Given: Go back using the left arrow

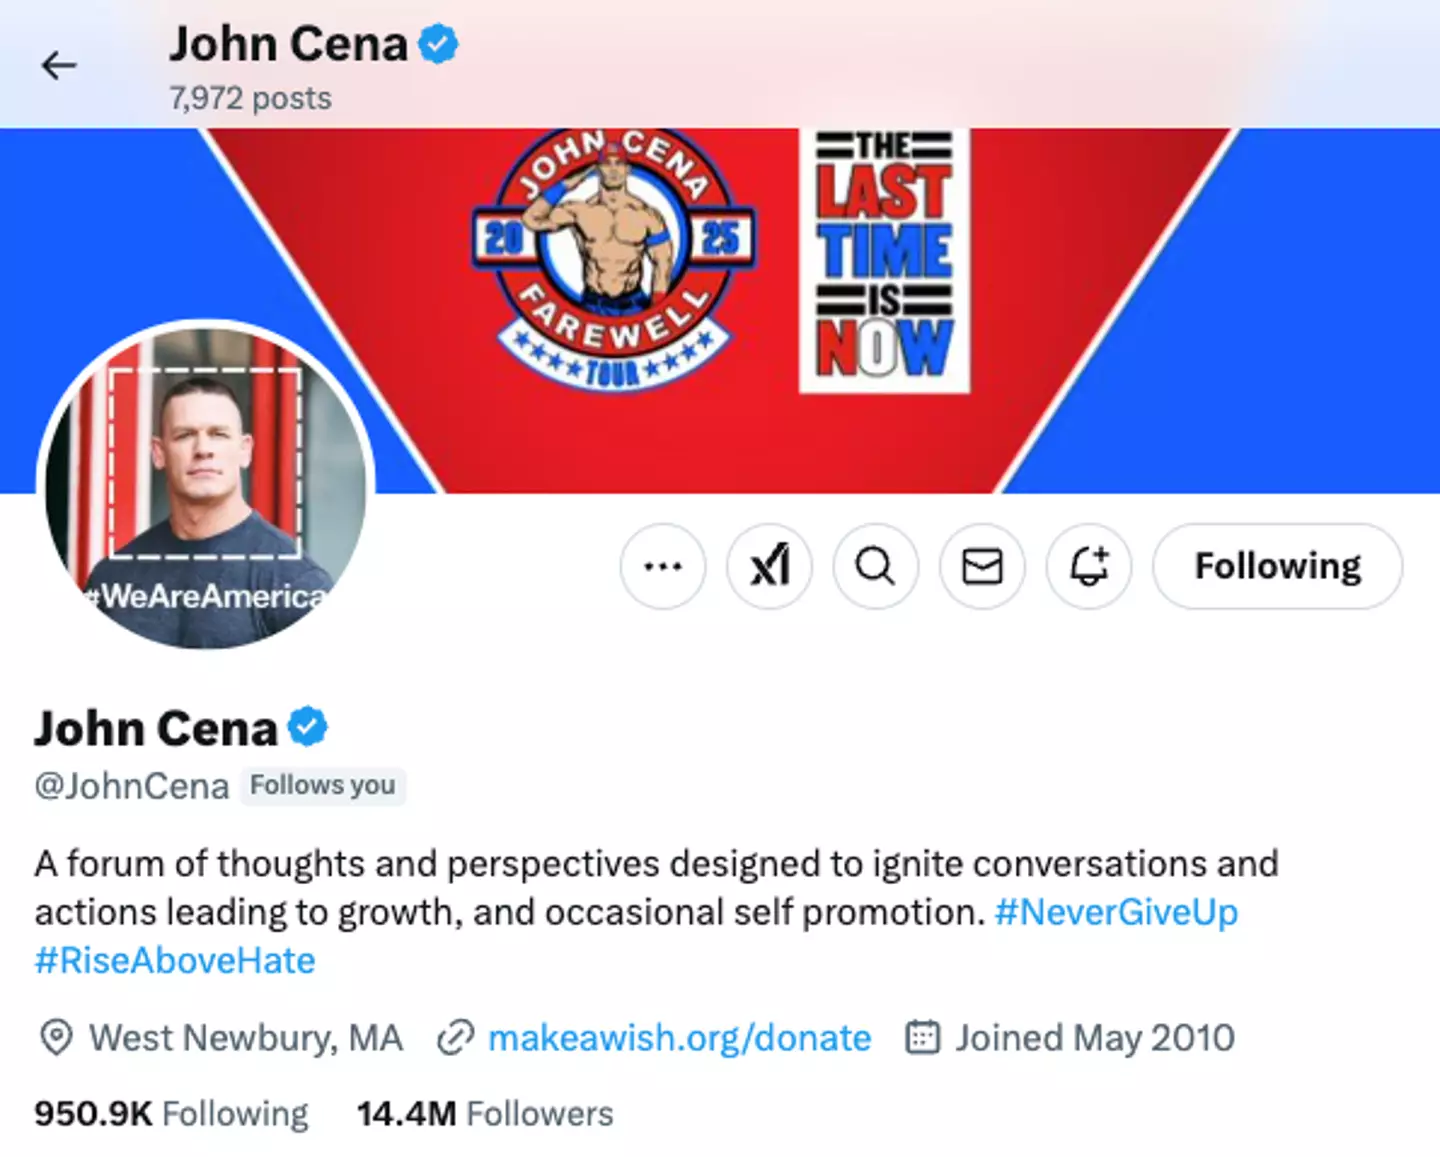Looking at the screenshot, I should [x=59, y=66].
